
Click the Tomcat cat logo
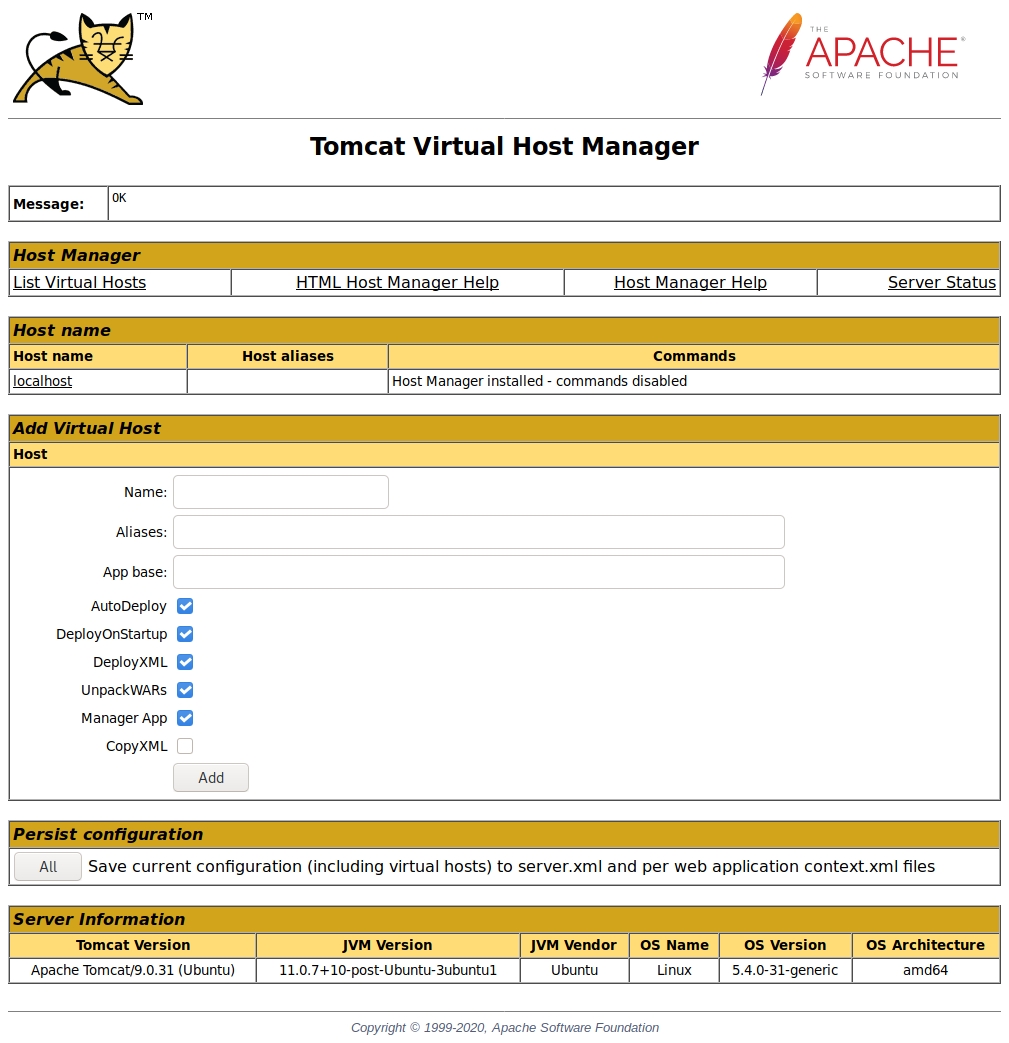78,58
